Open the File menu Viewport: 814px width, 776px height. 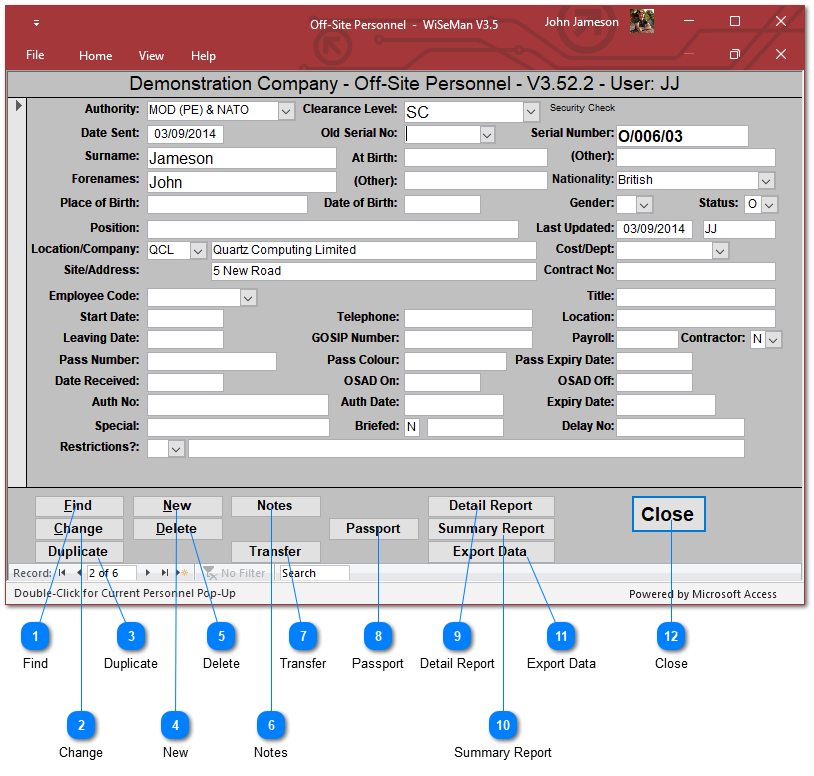click(35, 55)
